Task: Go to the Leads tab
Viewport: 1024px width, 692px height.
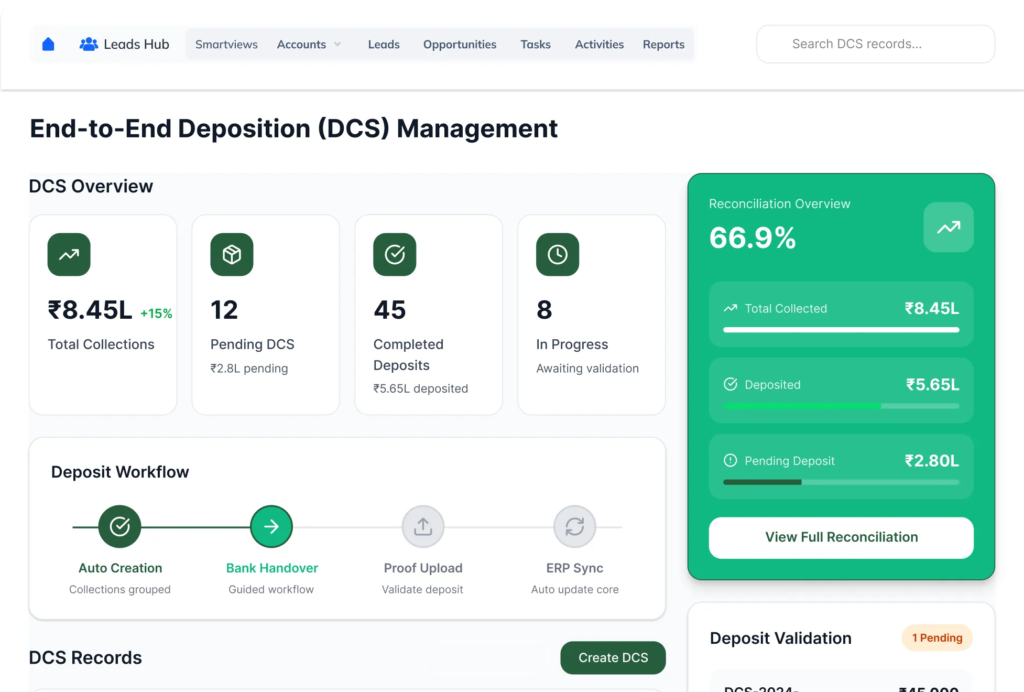Action: point(383,44)
